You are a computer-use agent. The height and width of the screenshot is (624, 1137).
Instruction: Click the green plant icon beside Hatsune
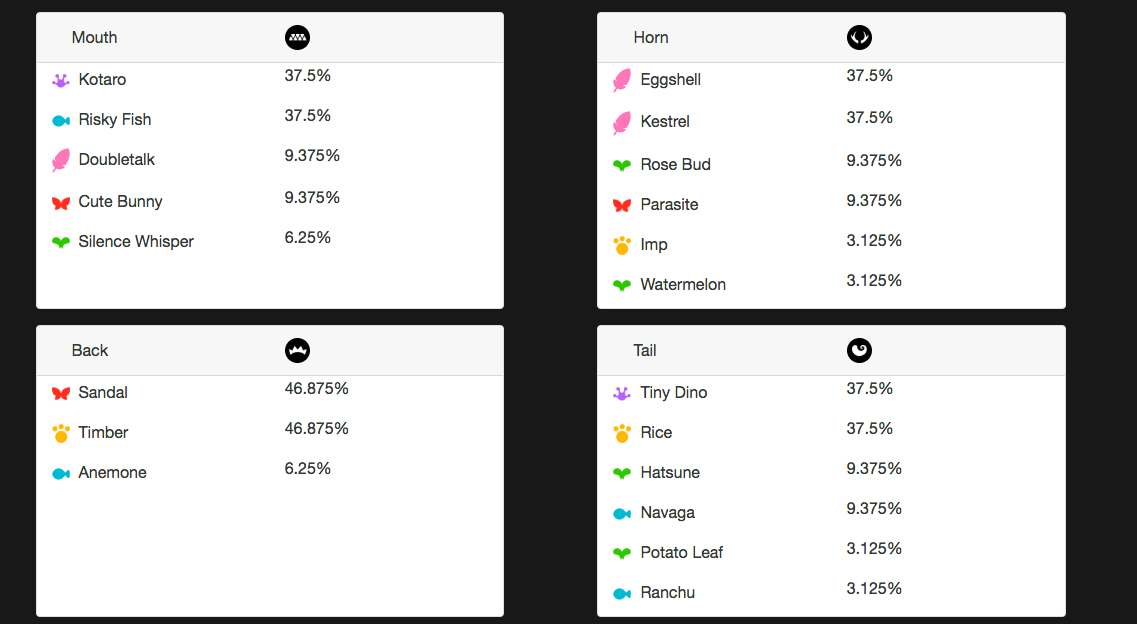point(622,473)
